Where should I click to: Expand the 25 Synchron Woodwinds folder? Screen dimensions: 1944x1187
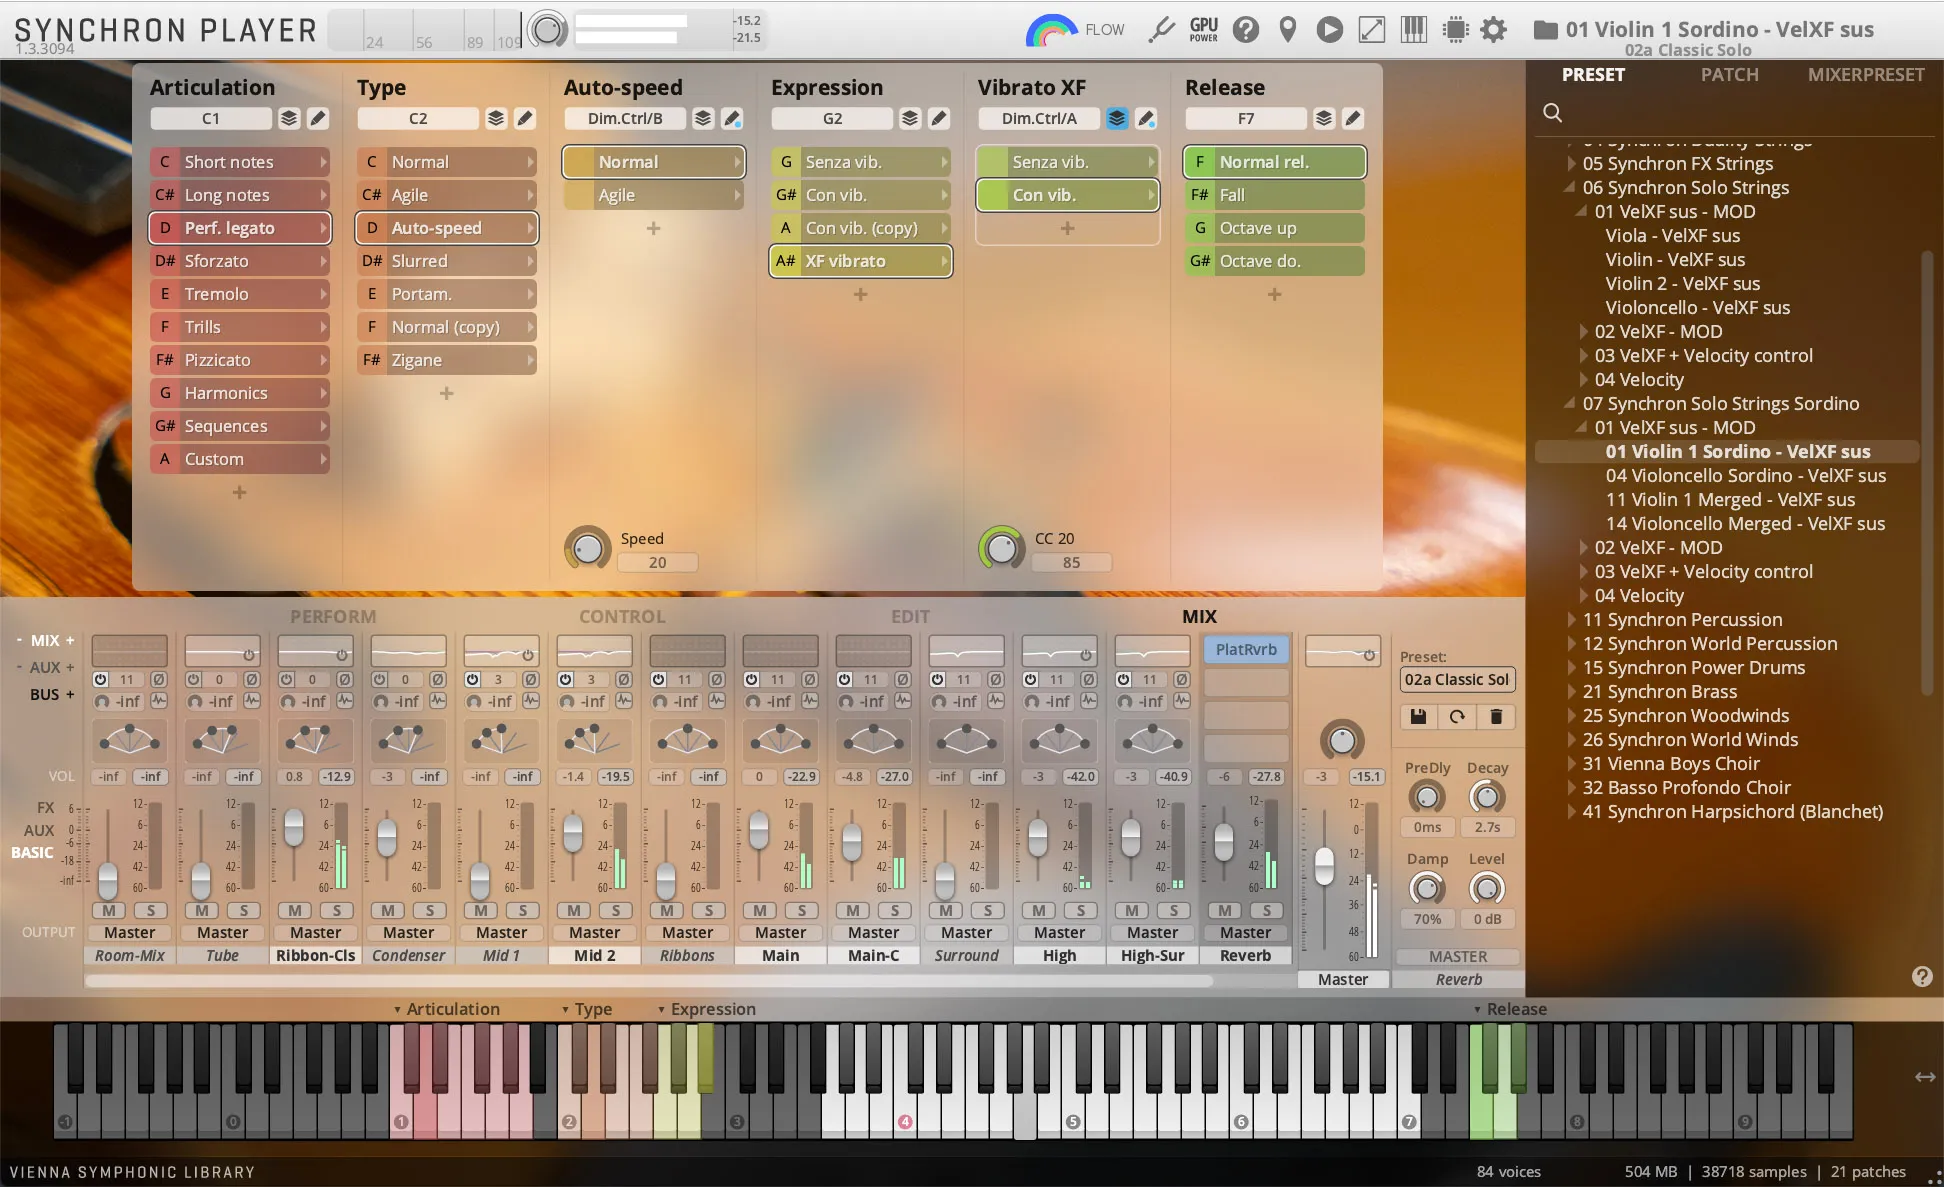coord(1571,716)
